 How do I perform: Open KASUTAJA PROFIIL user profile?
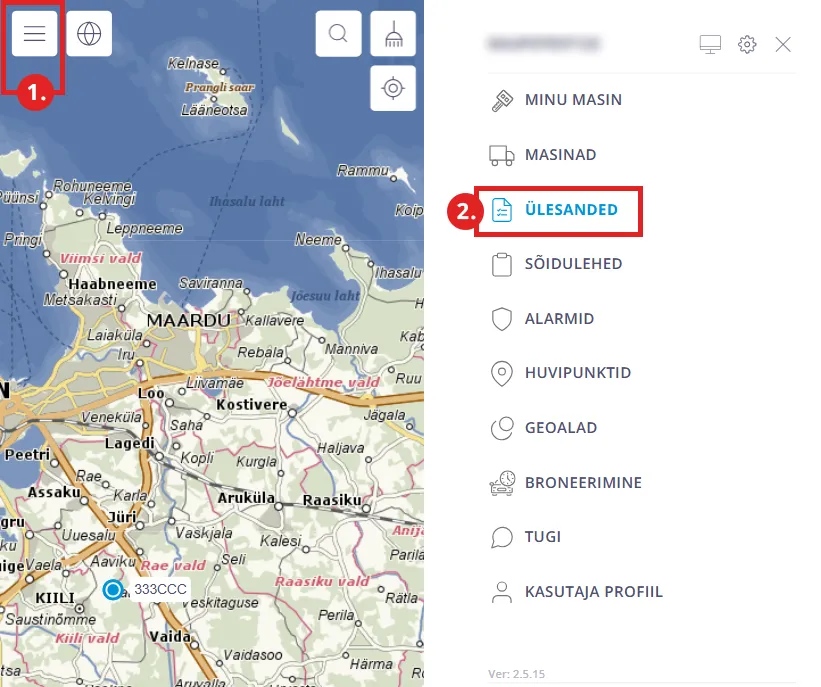593,592
